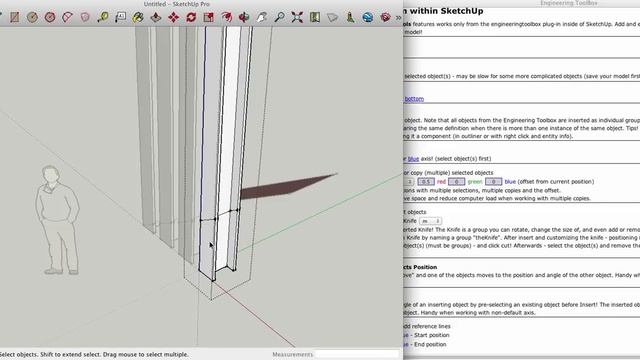Click the dark reddish knife plane in the model

pos(288,186)
